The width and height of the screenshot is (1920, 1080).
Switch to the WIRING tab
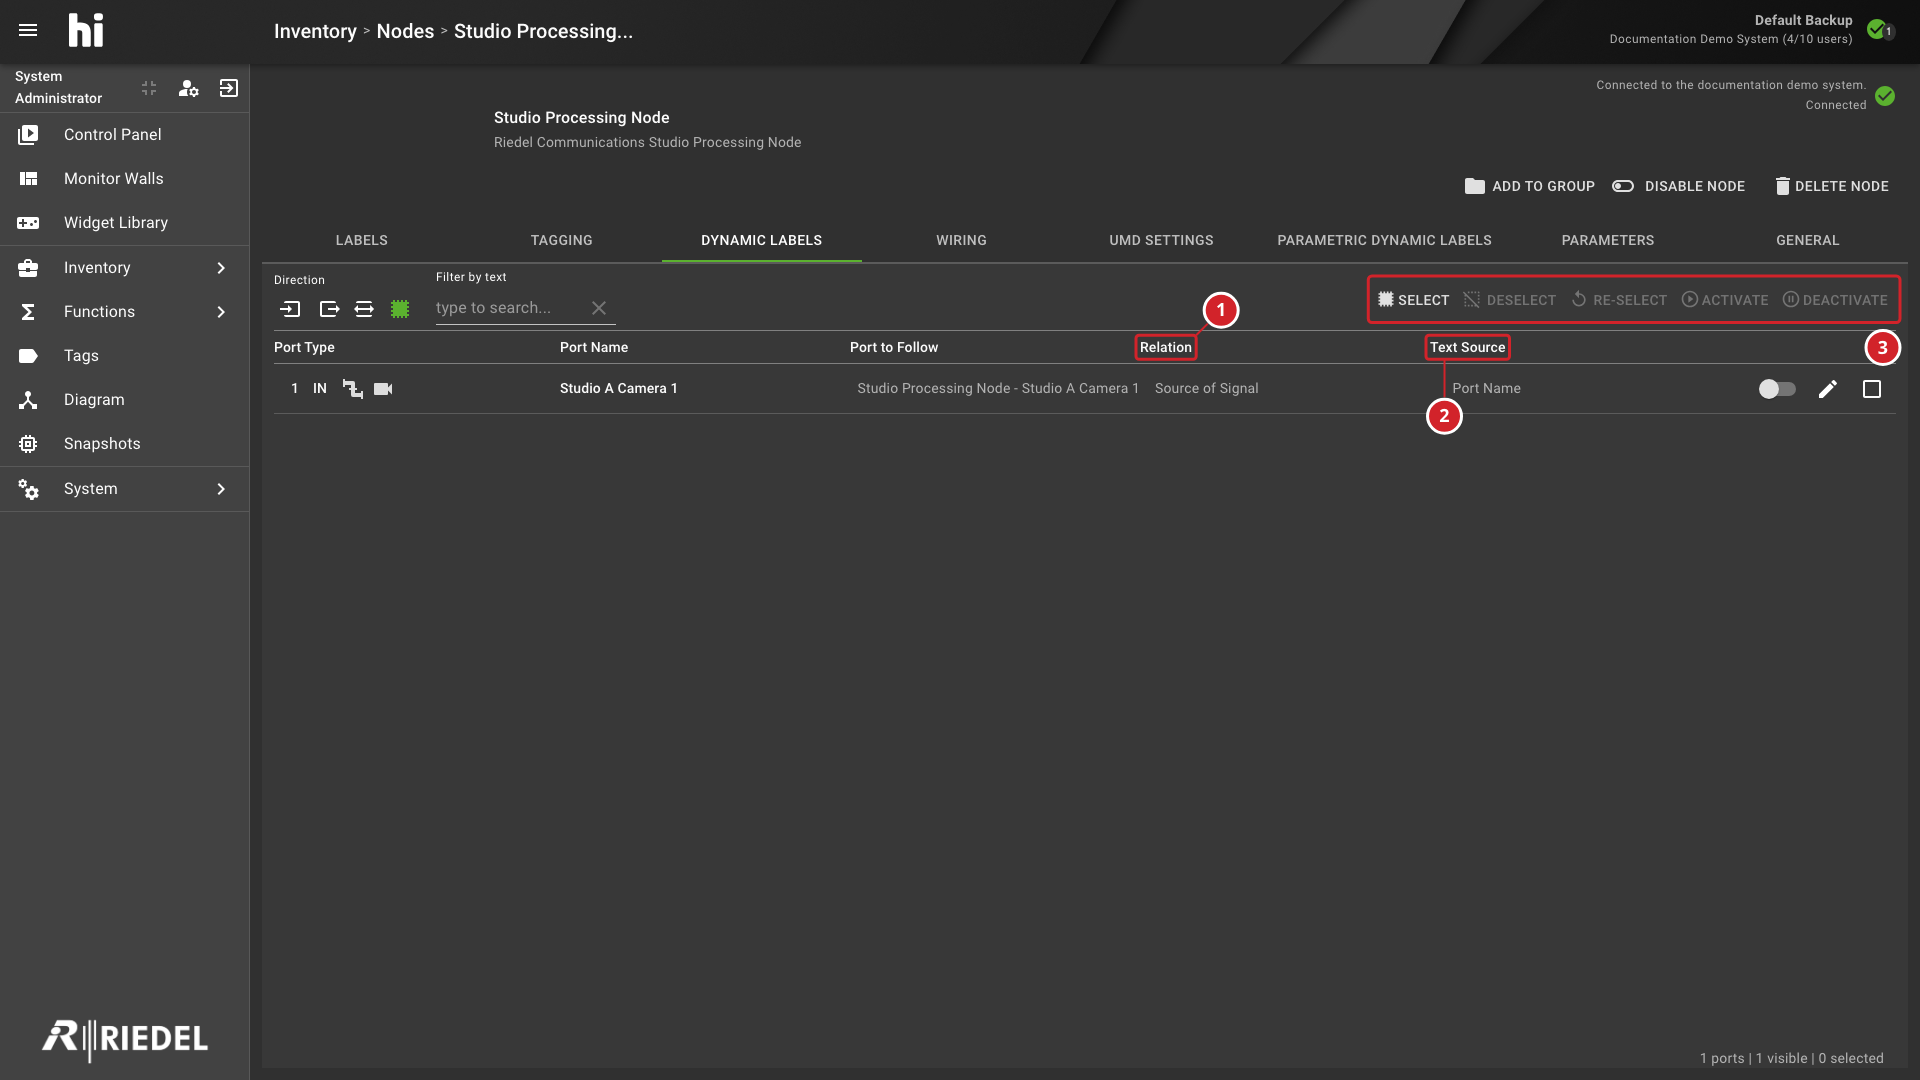point(961,240)
